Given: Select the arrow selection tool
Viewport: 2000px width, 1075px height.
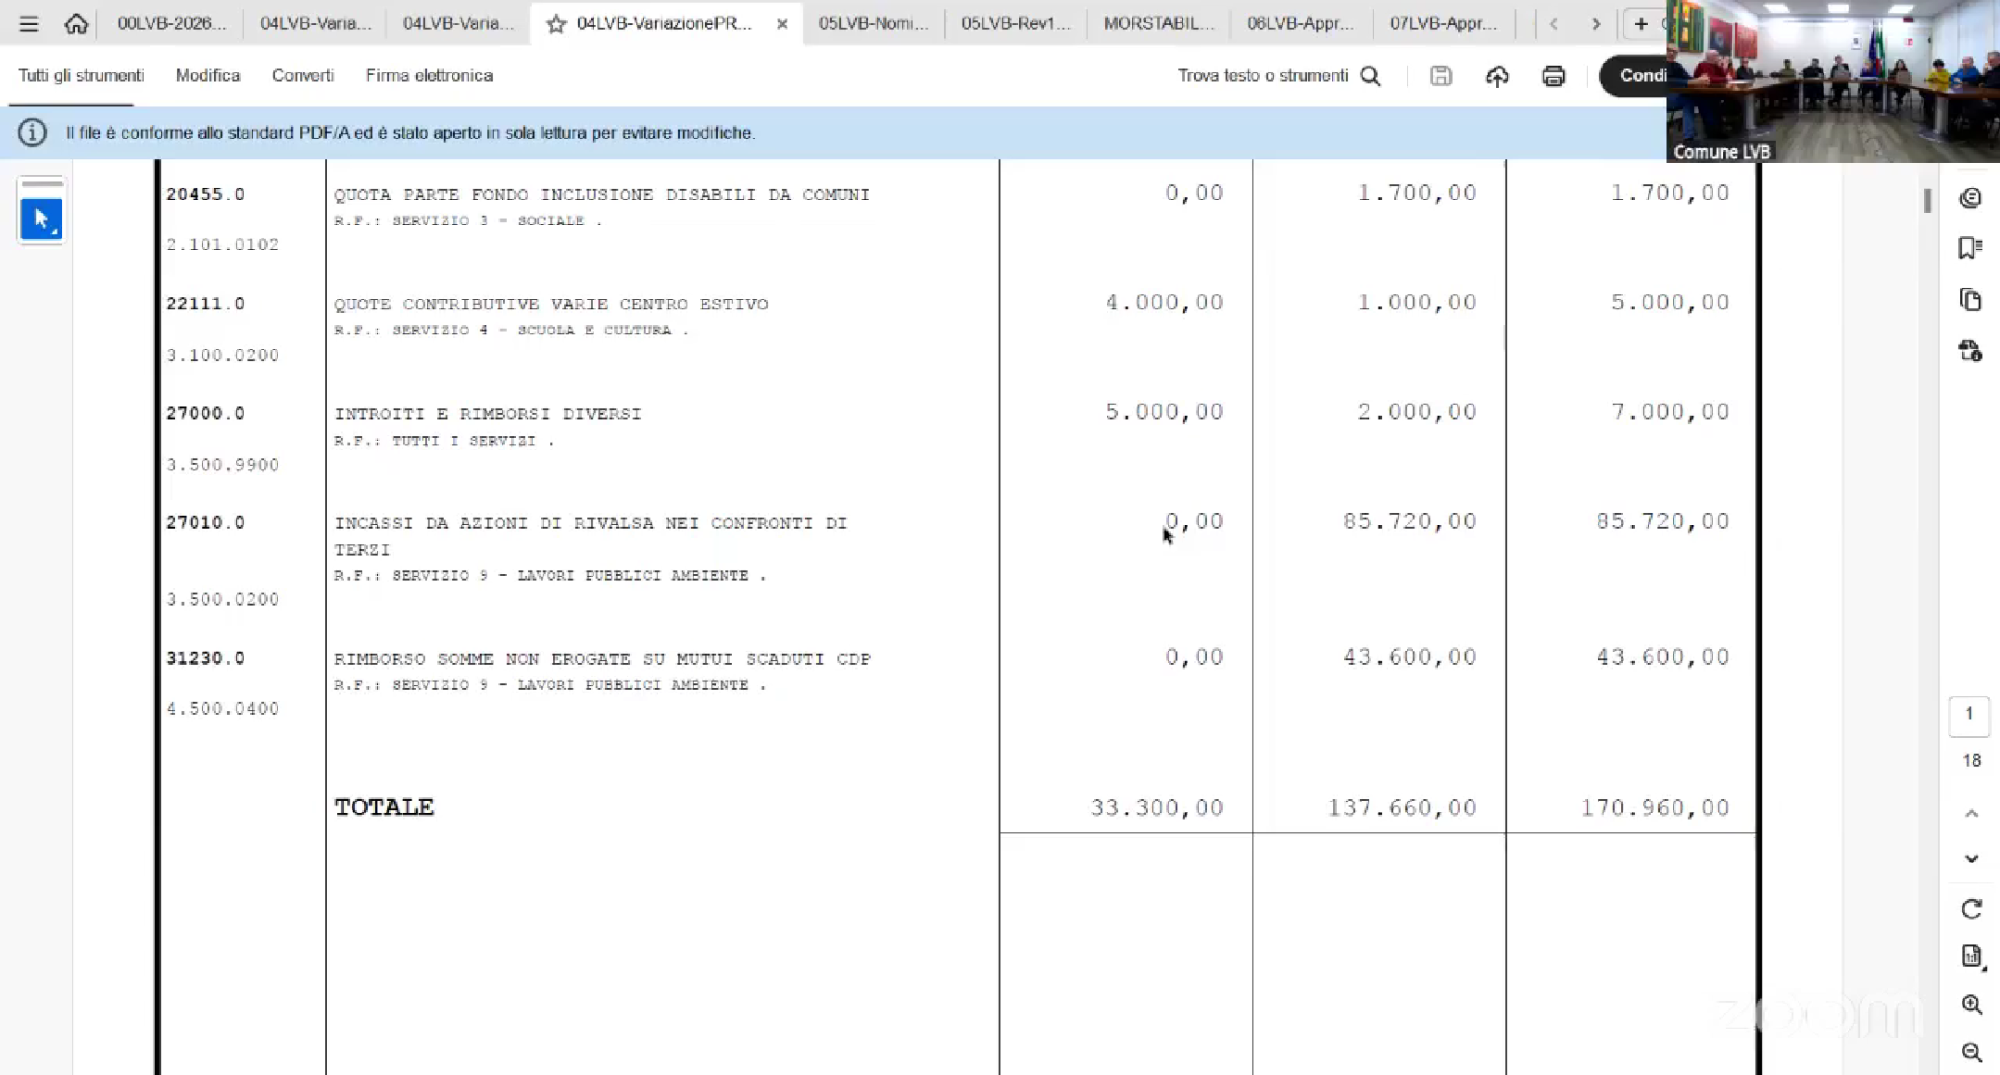Looking at the screenshot, I should point(41,219).
